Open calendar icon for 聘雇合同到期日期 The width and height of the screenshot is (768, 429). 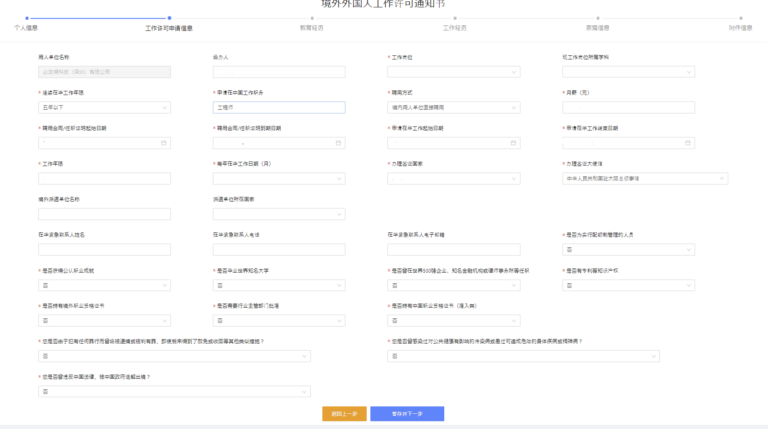(338, 143)
